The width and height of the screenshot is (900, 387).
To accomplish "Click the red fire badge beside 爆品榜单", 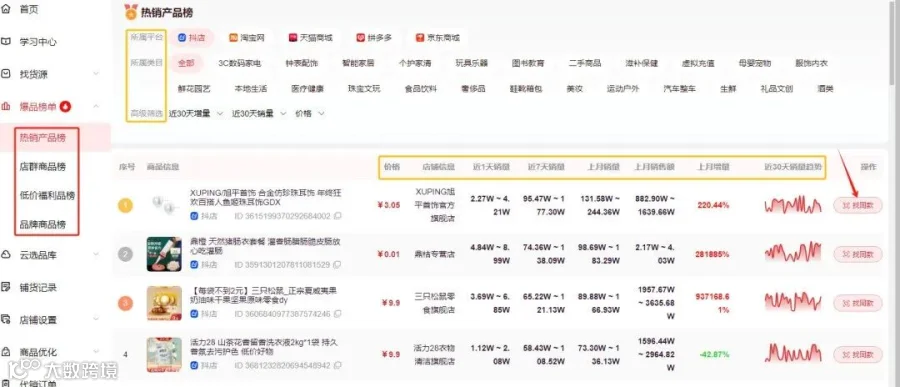I will [x=65, y=106].
